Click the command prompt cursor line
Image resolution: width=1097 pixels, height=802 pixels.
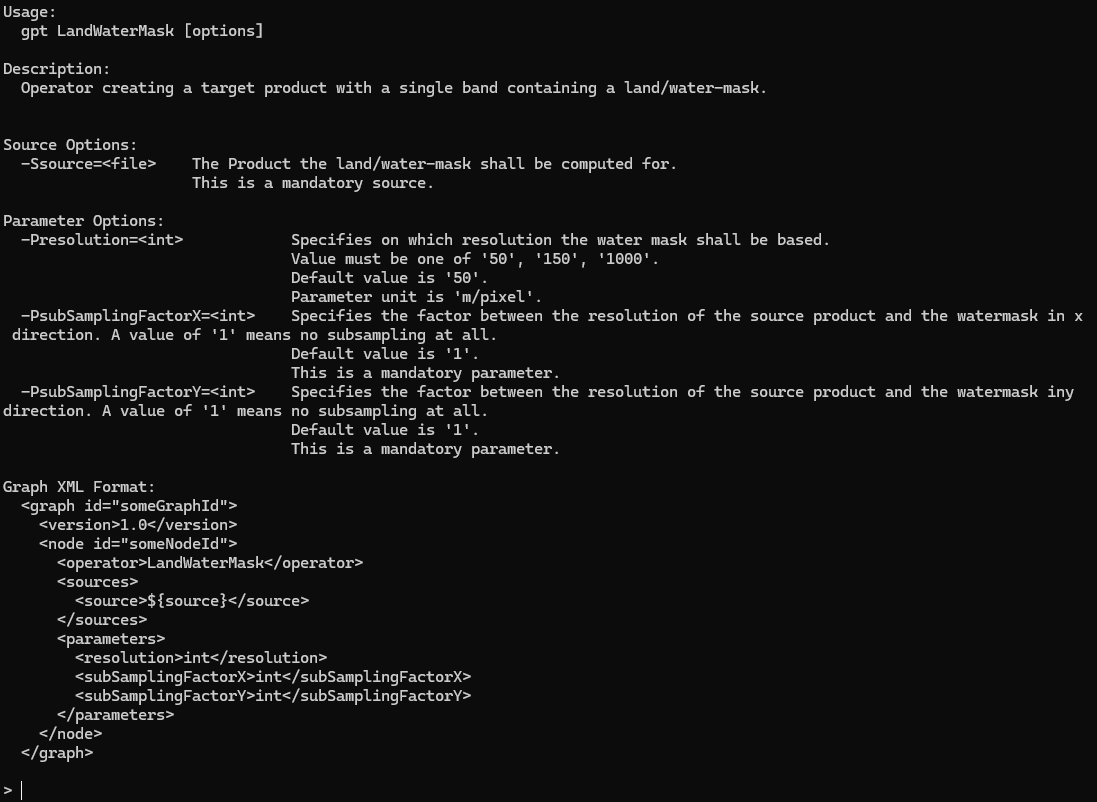point(13,791)
